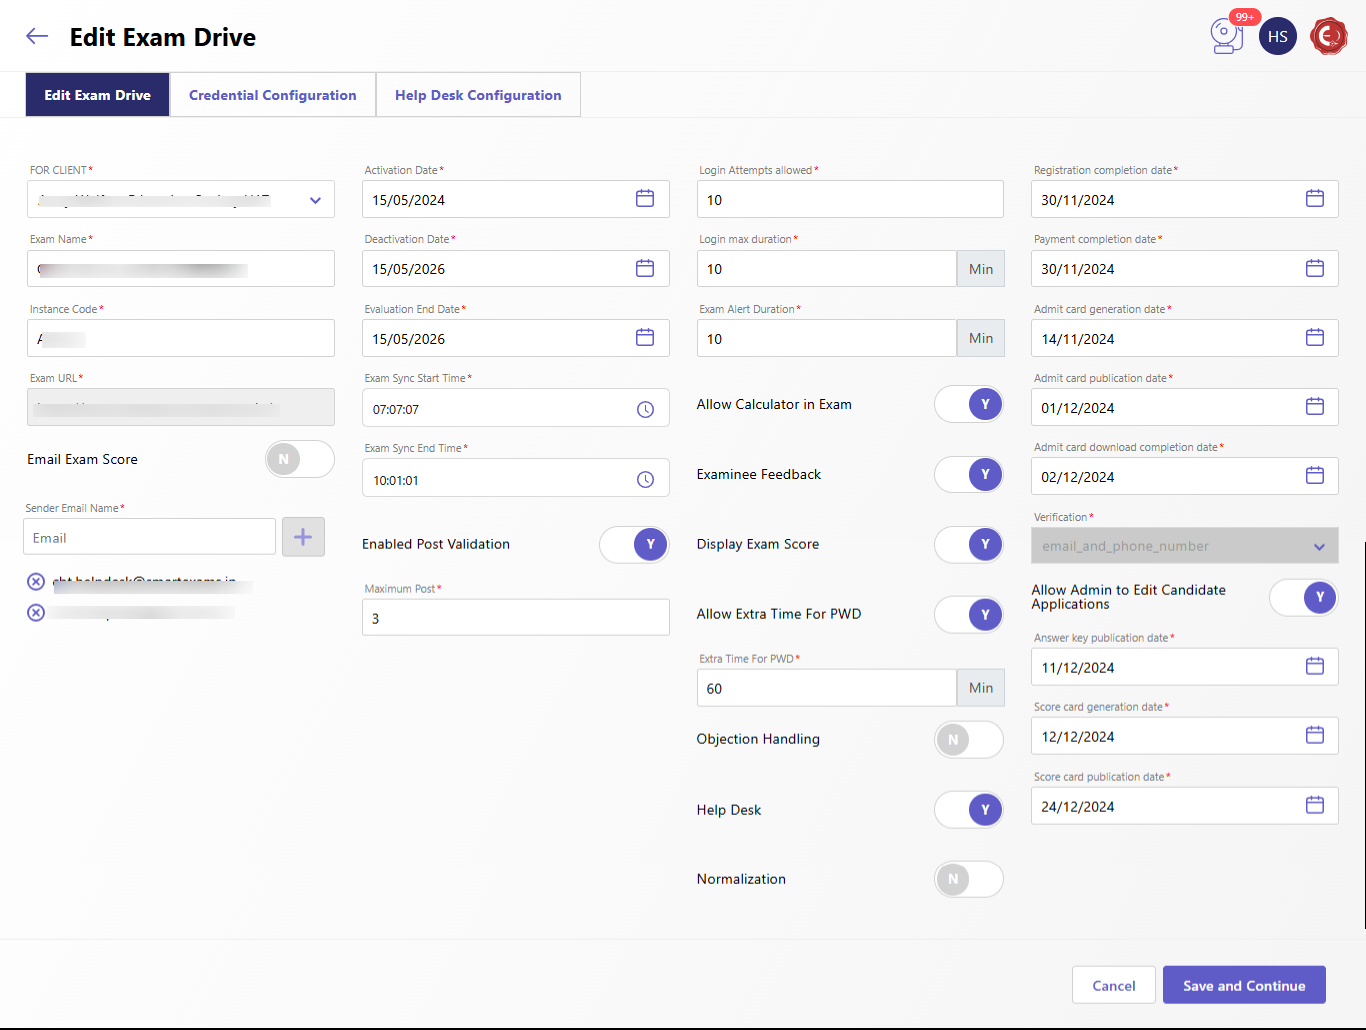Click the HS user avatar

[x=1277, y=37]
